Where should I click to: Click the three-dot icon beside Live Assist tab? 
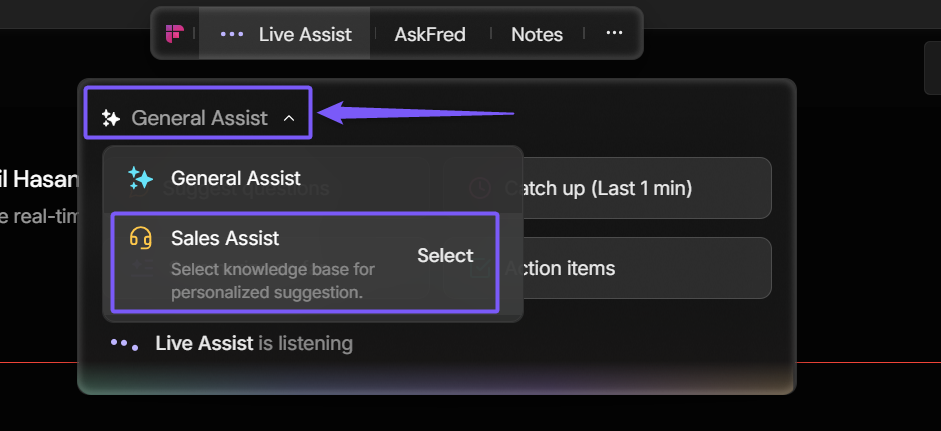click(x=232, y=34)
